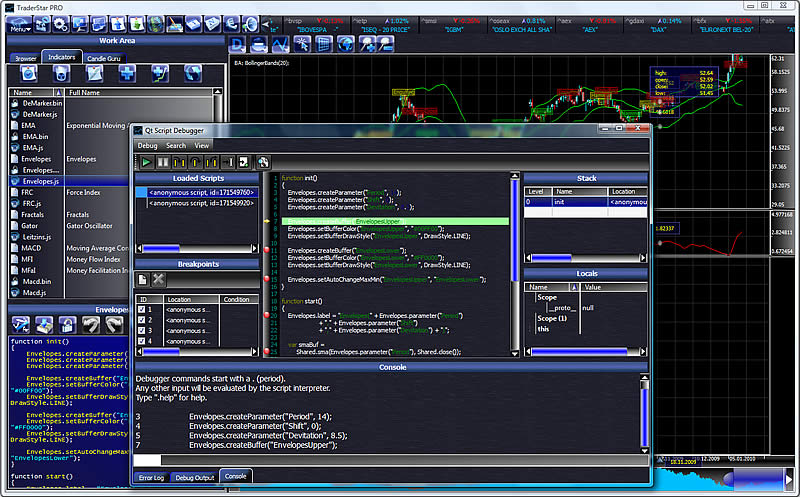This screenshot has height=497, width=800.
Task: Switch to the Debug Output tab
Action: (x=194, y=478)
